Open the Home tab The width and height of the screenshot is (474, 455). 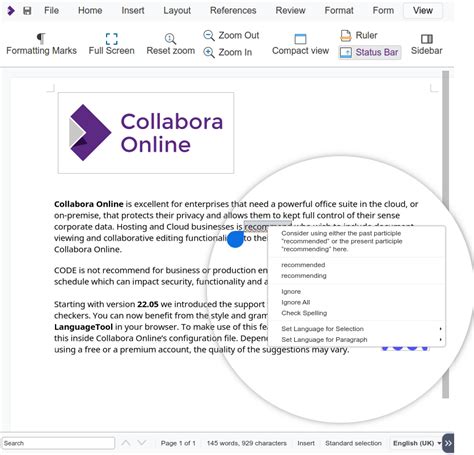tap(90, 11)
